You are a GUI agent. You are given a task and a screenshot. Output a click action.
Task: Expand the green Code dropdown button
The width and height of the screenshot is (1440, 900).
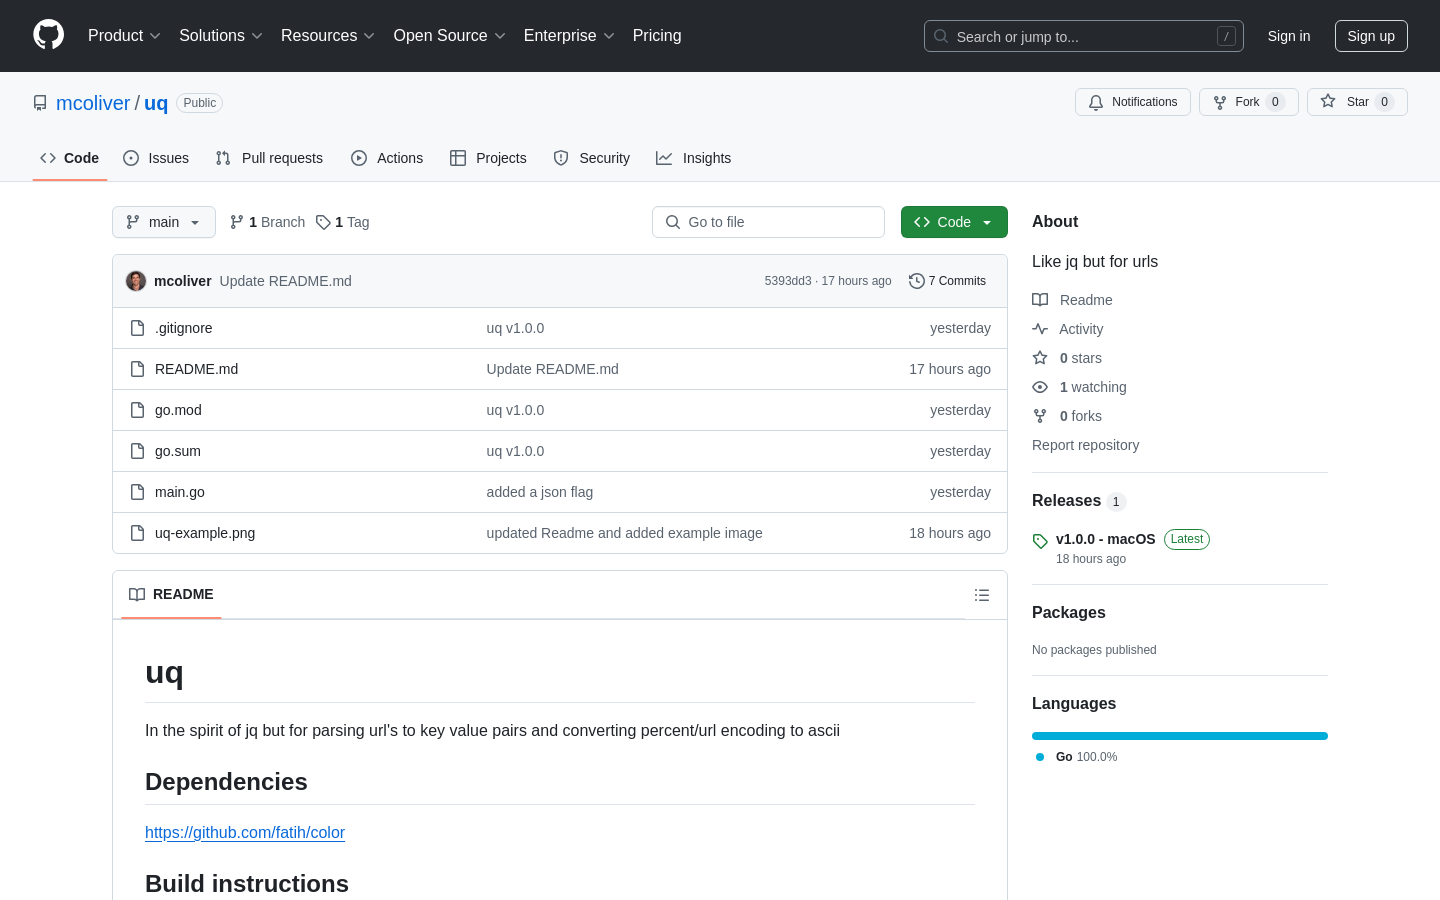pos(954,222)
